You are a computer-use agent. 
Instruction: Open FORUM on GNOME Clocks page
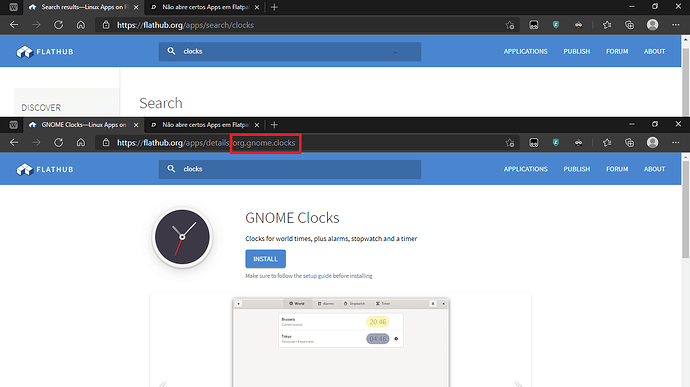(617, 169)
